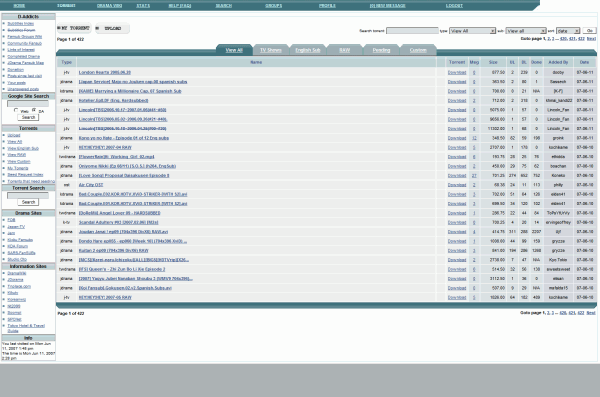600x397 pixels.
Task: Focus the Google Site Search text box
Action: click(28, 103)
